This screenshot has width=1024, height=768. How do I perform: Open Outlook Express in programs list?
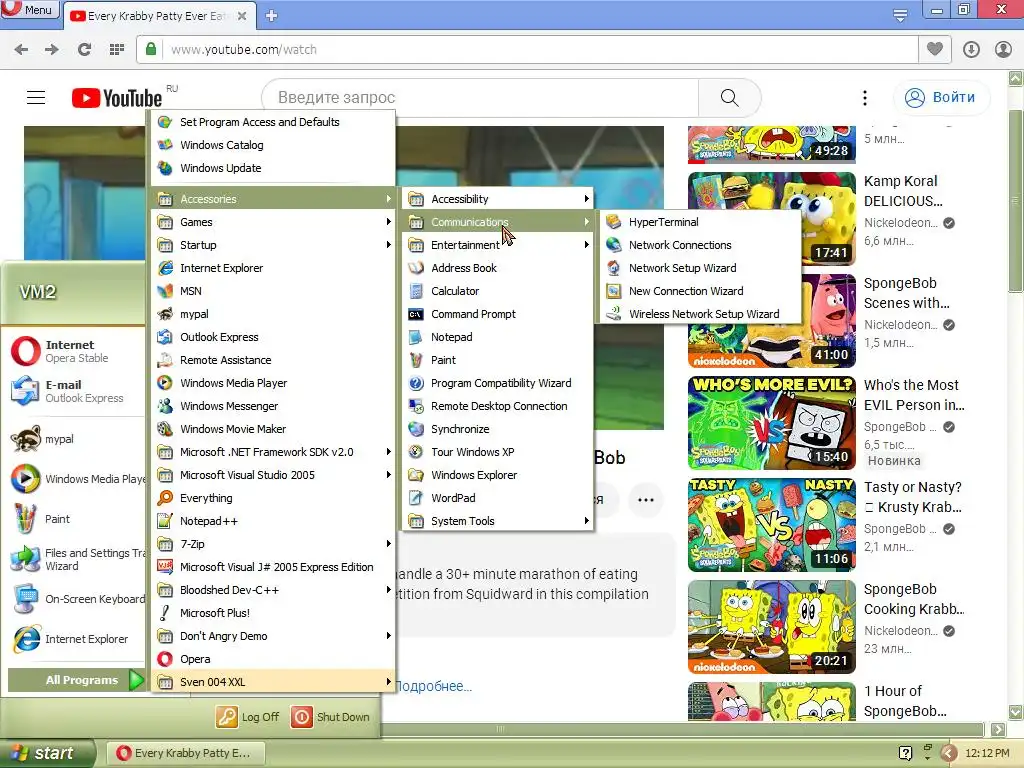[x=273, y=337]
